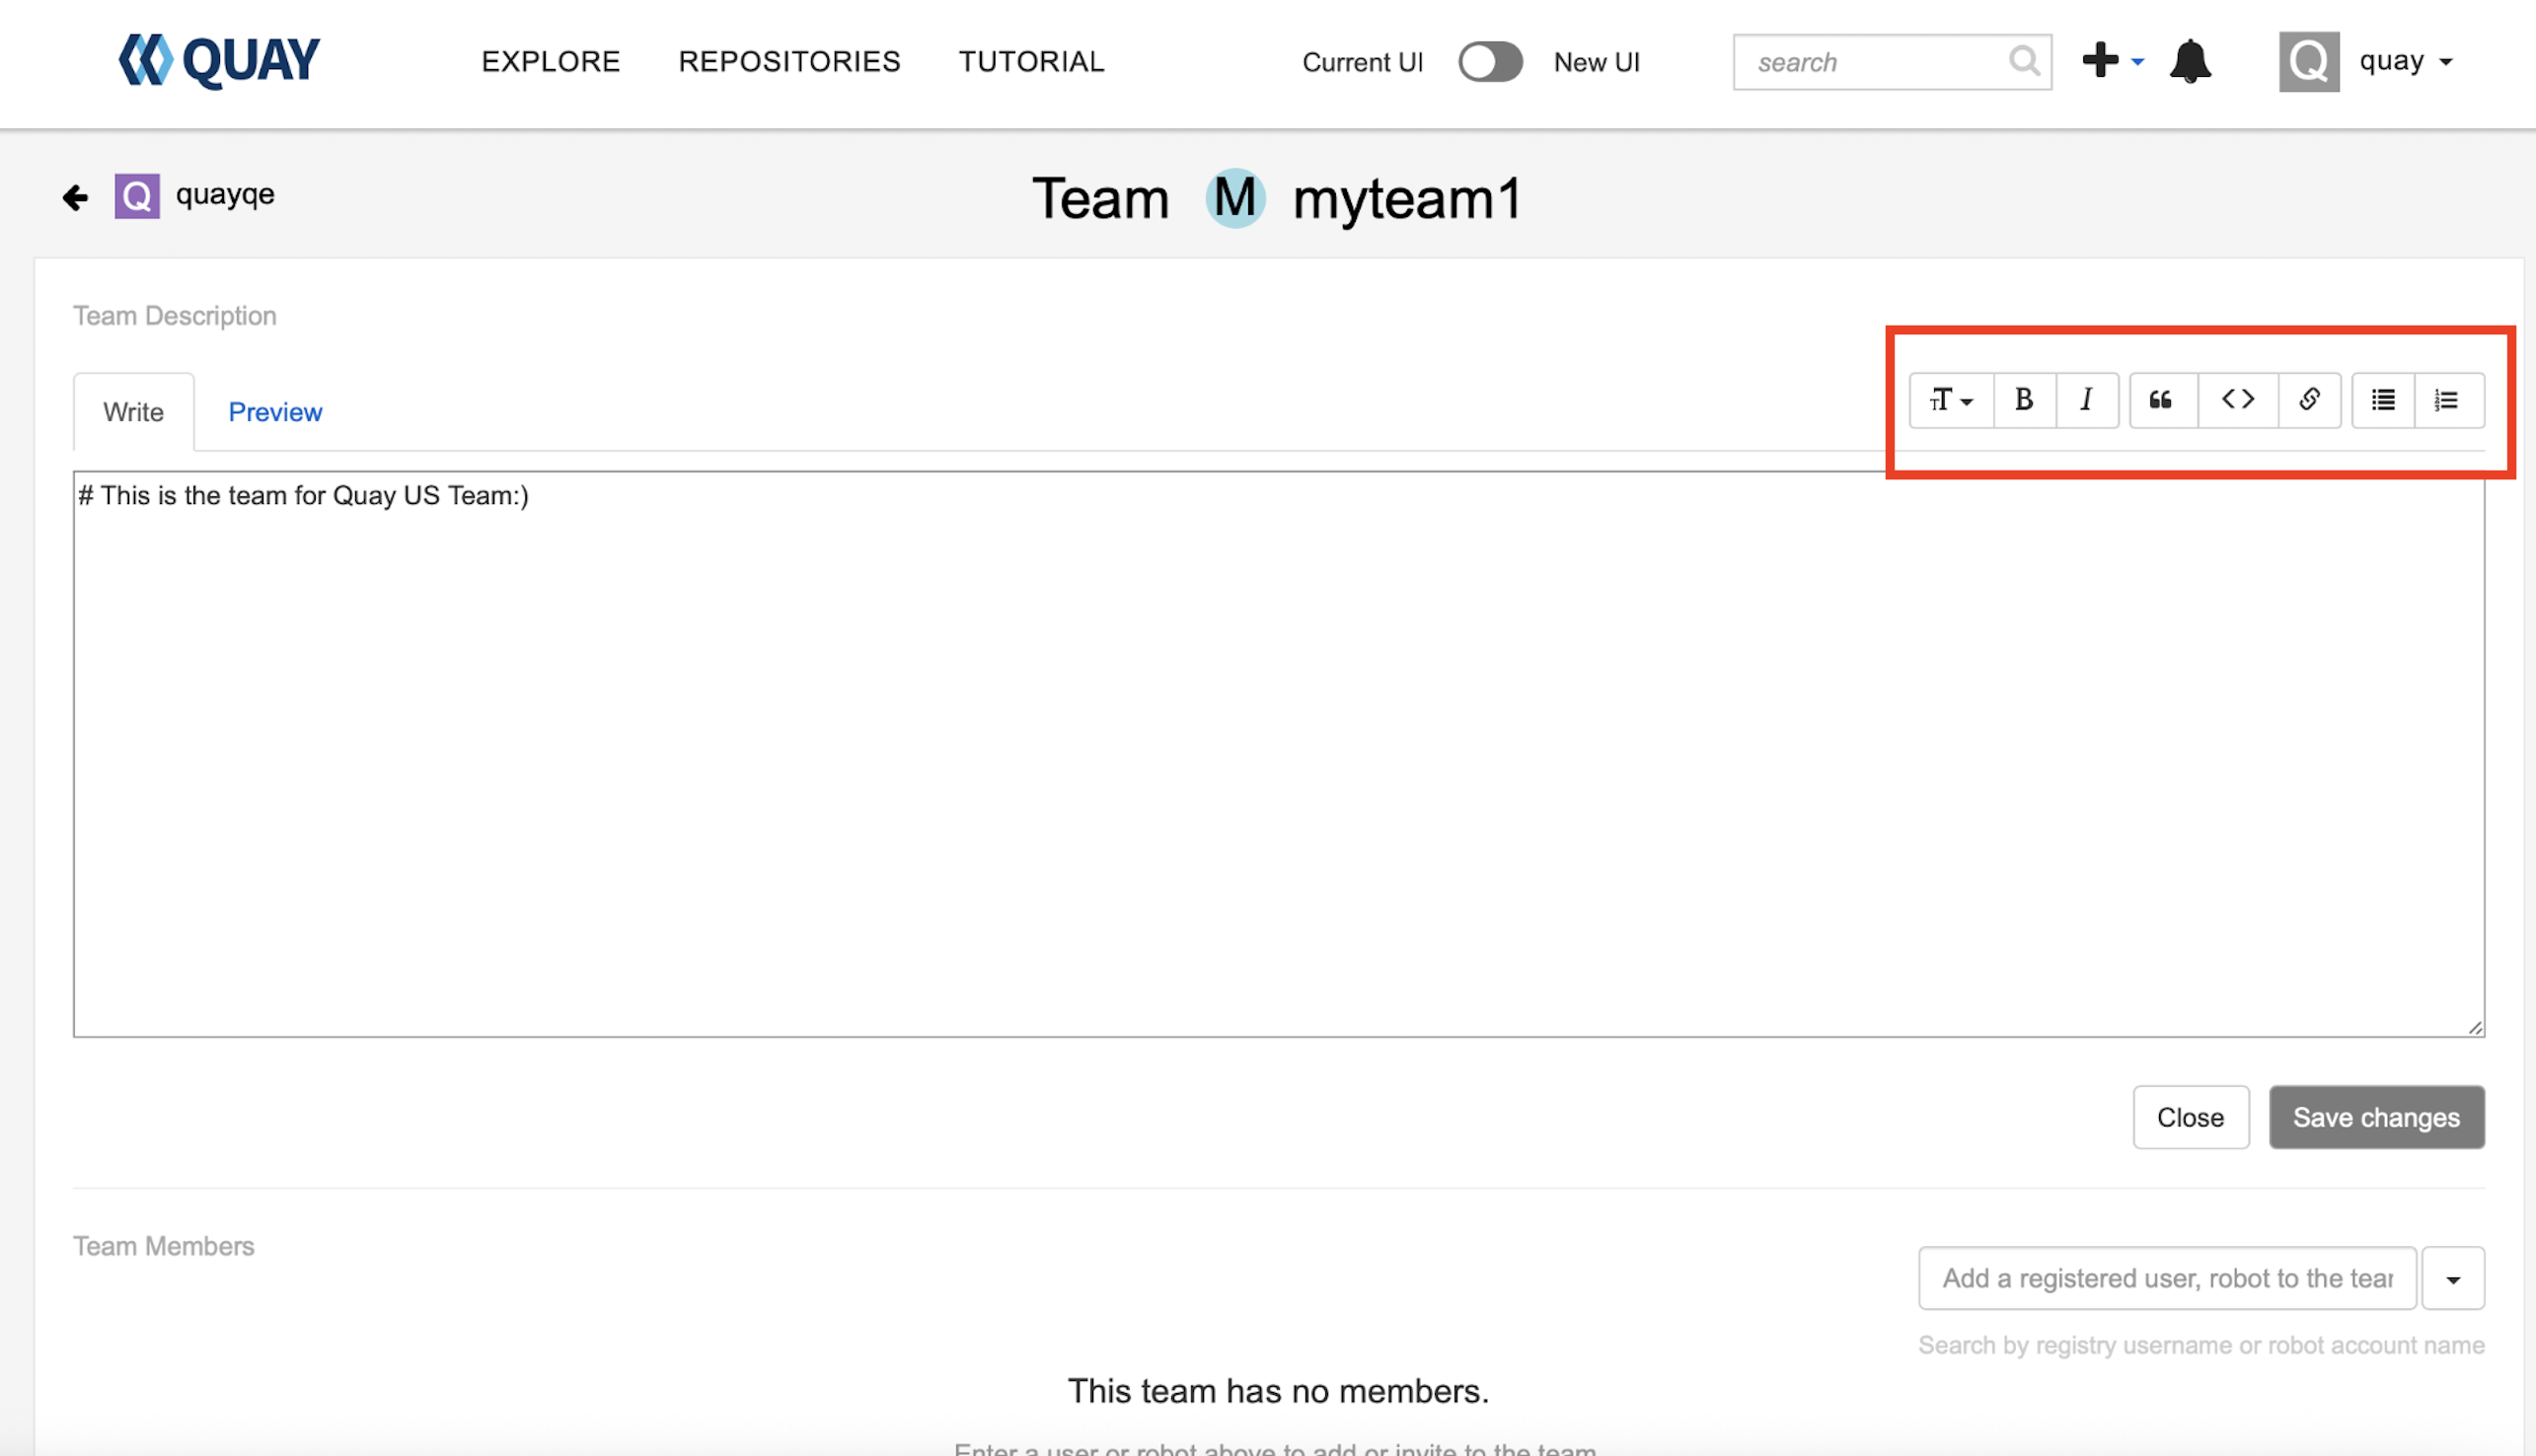Expand the plus create-new dropdown

2112,61
